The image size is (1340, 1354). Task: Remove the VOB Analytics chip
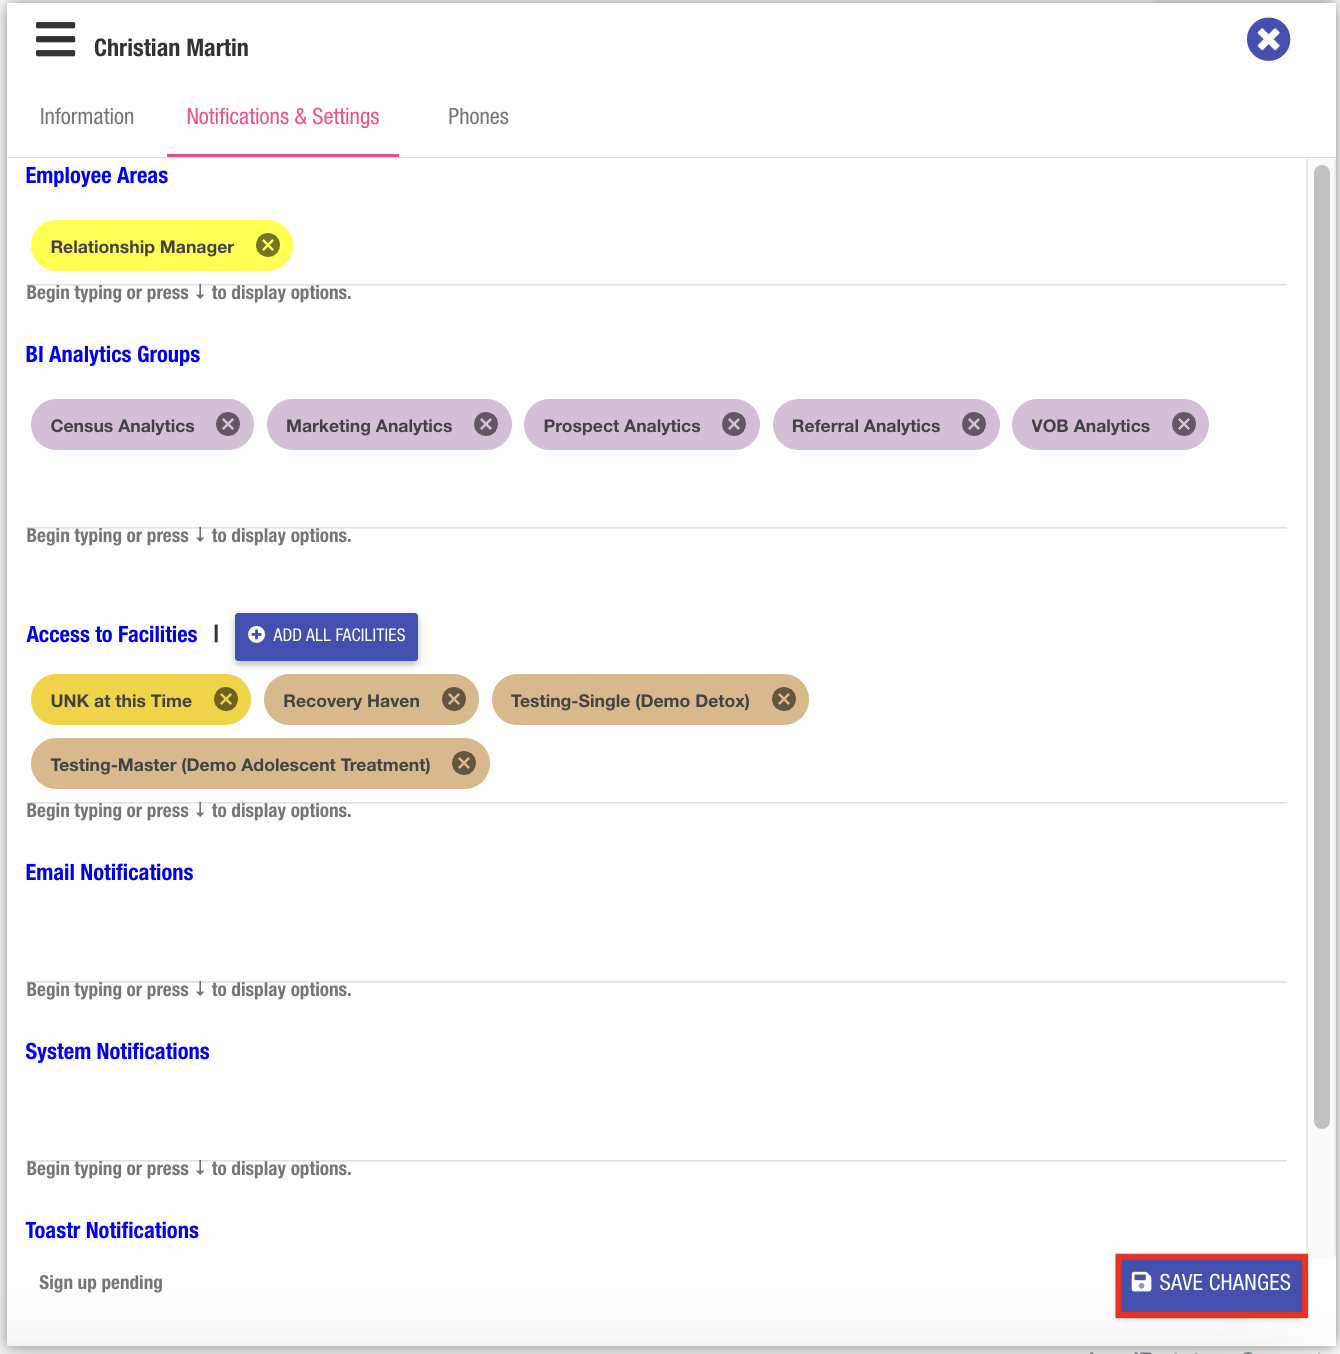pyautogui.click(x=1184, y=424)
